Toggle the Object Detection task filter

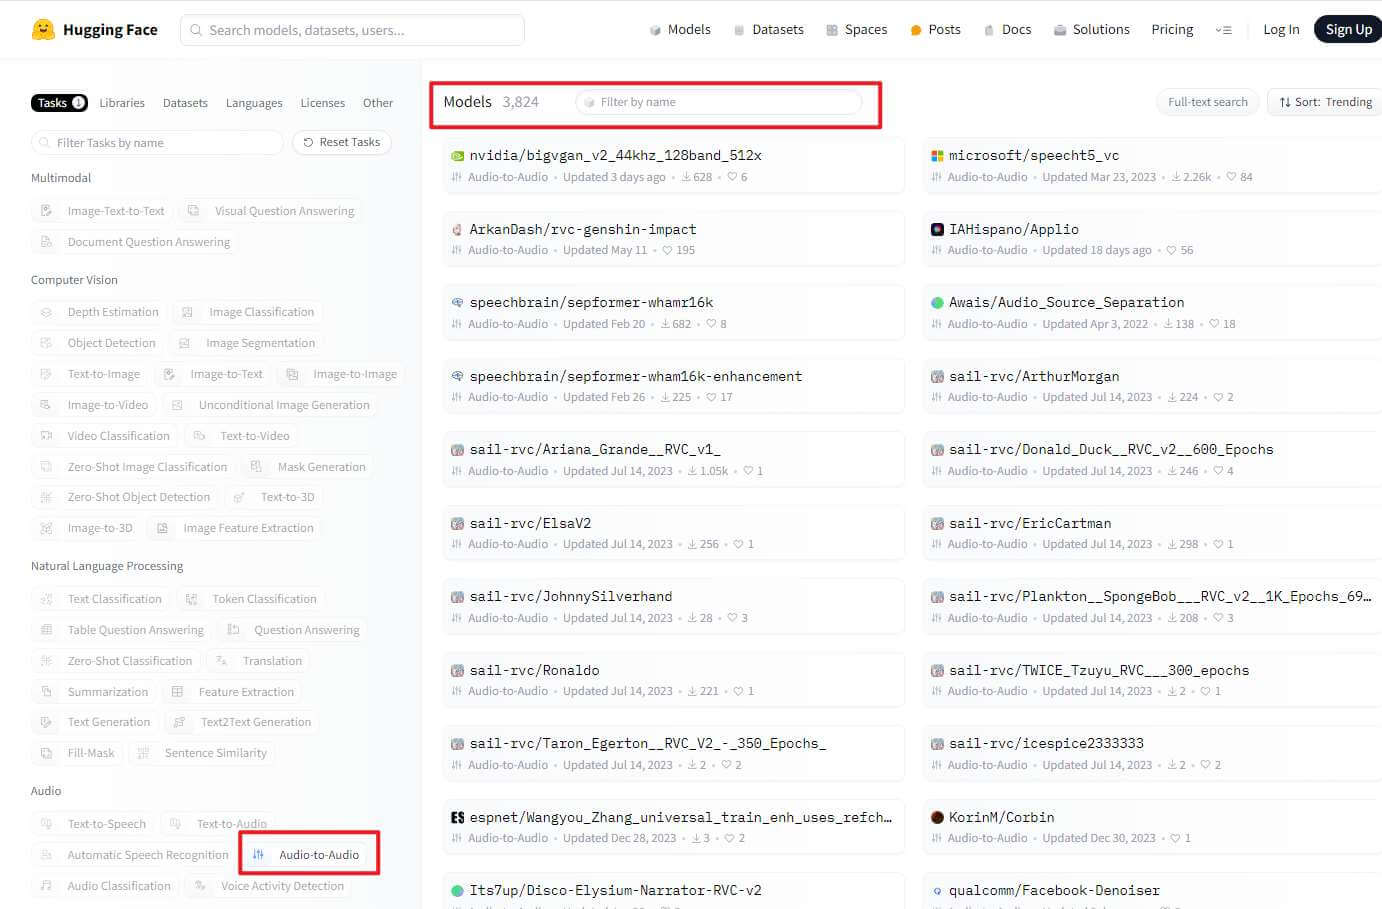pyautogui.click(x=97, y=343)
